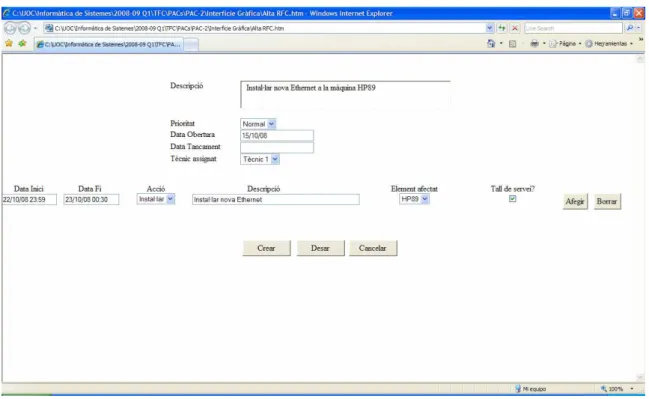
Task: Click the Descripció text area
Action: (x=345, y=94)
